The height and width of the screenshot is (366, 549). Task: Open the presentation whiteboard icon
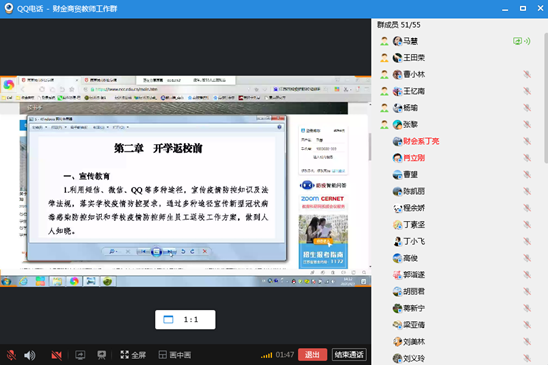pos(102,355)
